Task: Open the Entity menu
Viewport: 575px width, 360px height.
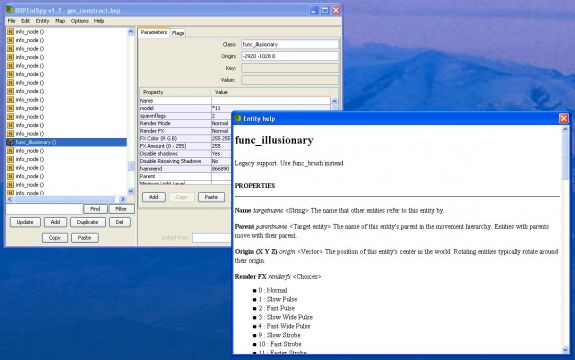Action: point(42,21)
